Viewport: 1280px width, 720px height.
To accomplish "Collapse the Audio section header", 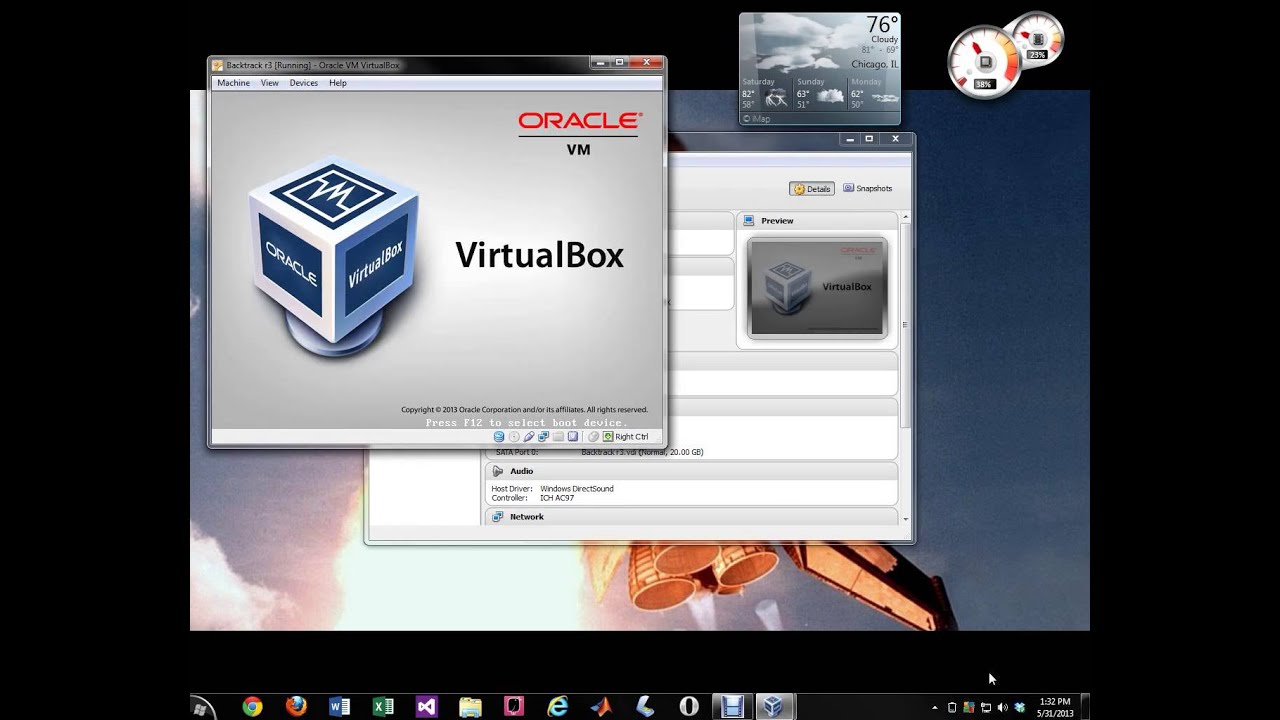I will point(690,471).
